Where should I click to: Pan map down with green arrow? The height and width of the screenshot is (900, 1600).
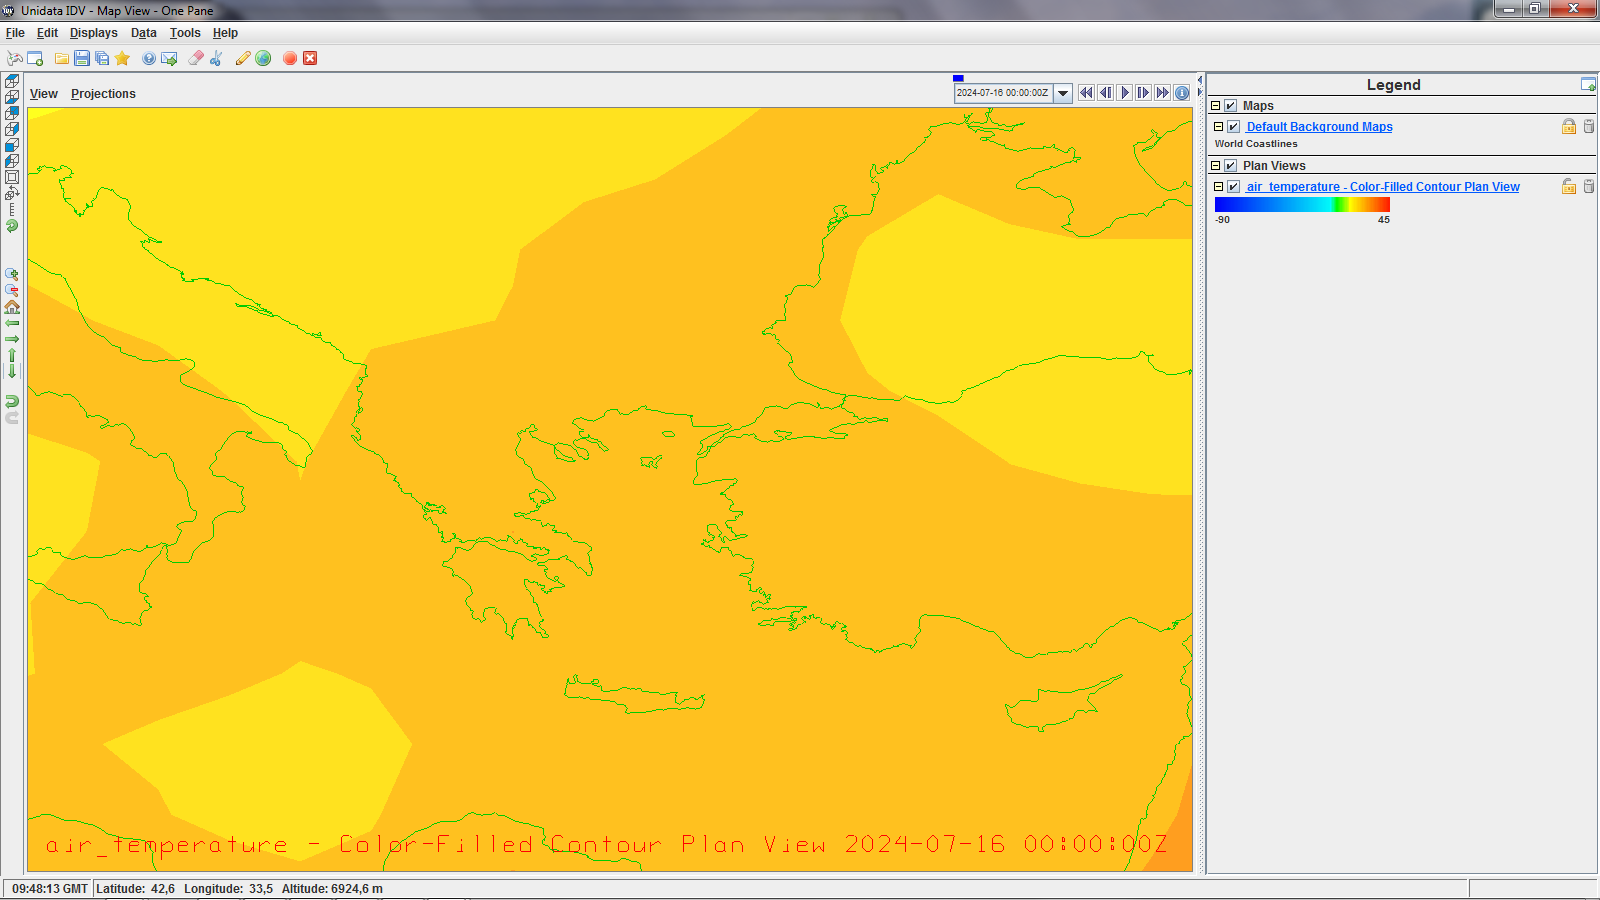click(12, 370)
